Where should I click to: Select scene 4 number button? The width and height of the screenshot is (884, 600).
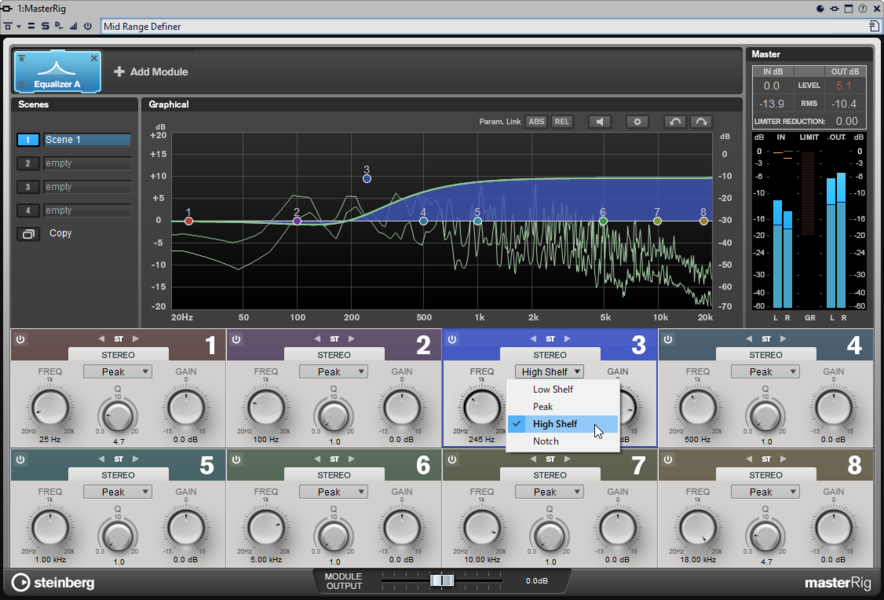tap(28, 211)
